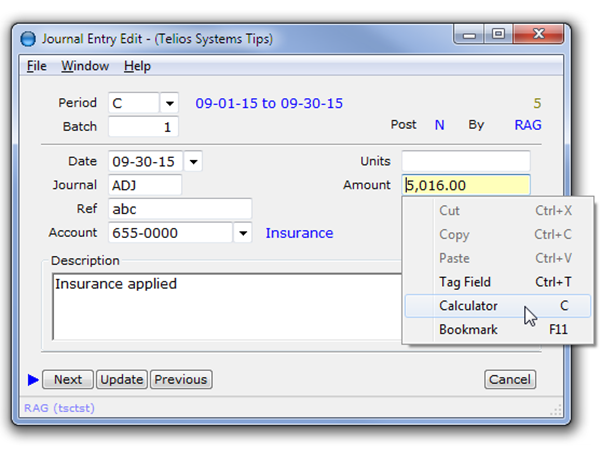The height and width of the screenshot is (454, 615).
Task: Click the Update button
Action: point(122,379)
